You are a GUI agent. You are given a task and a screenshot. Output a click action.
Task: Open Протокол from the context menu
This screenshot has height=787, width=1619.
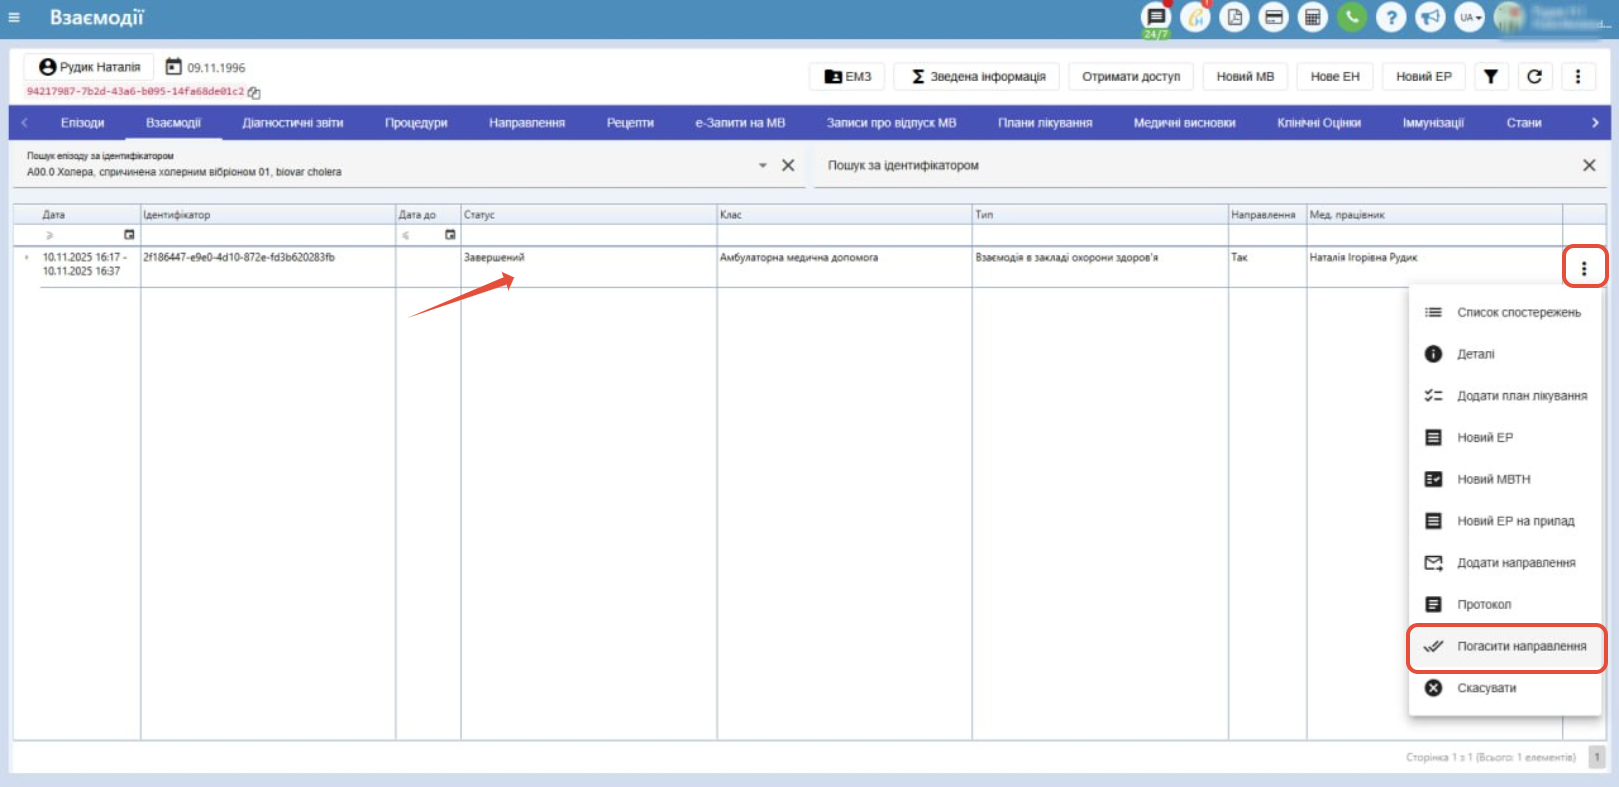1506,604
